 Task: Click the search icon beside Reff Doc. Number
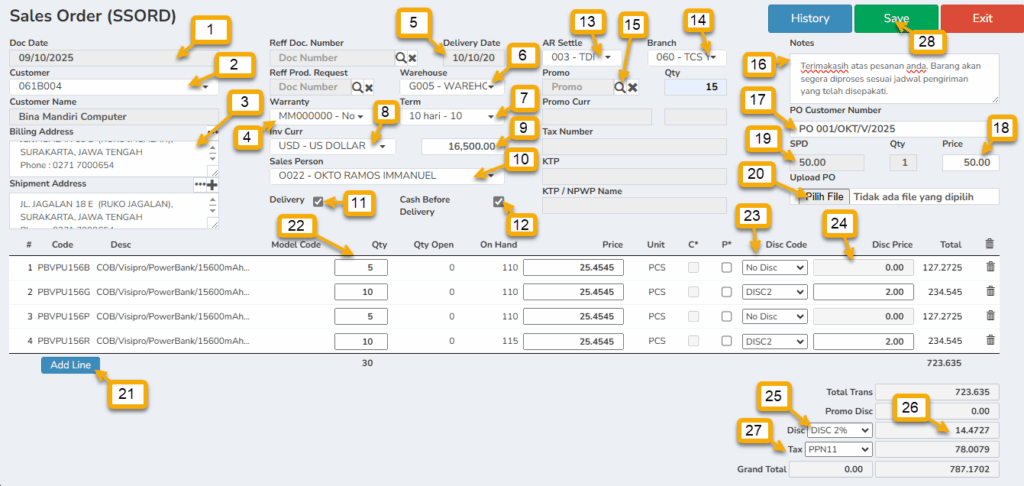(400, 58)
